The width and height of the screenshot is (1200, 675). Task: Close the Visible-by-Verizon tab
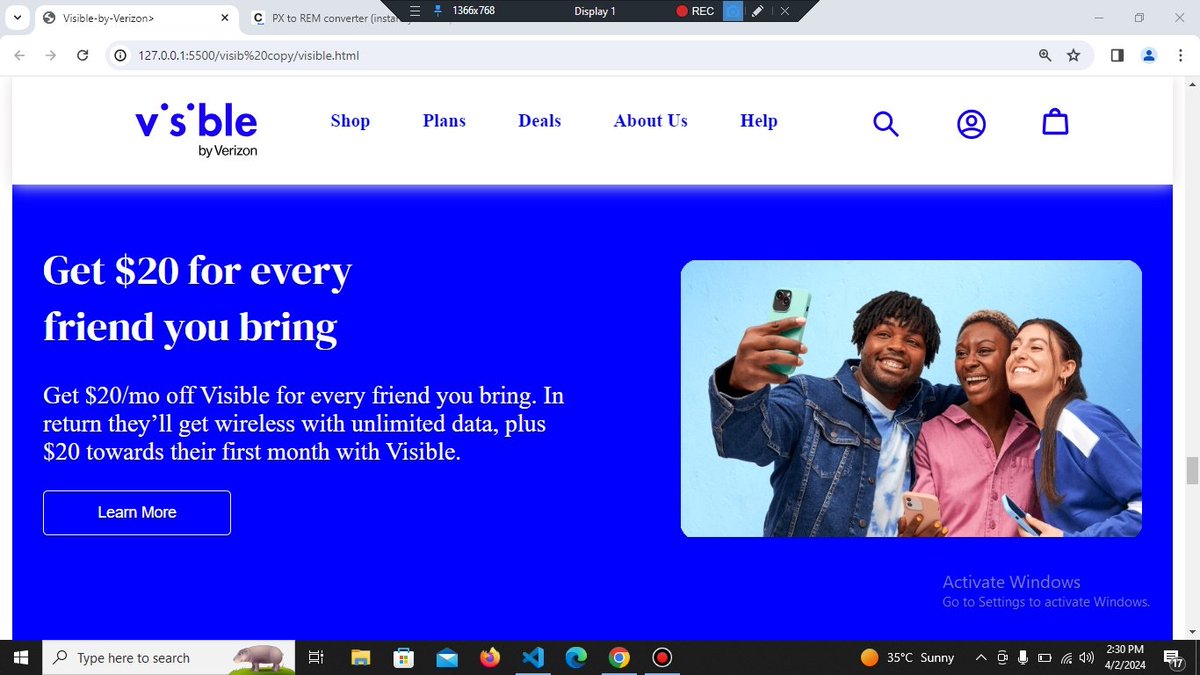point(225,18)
